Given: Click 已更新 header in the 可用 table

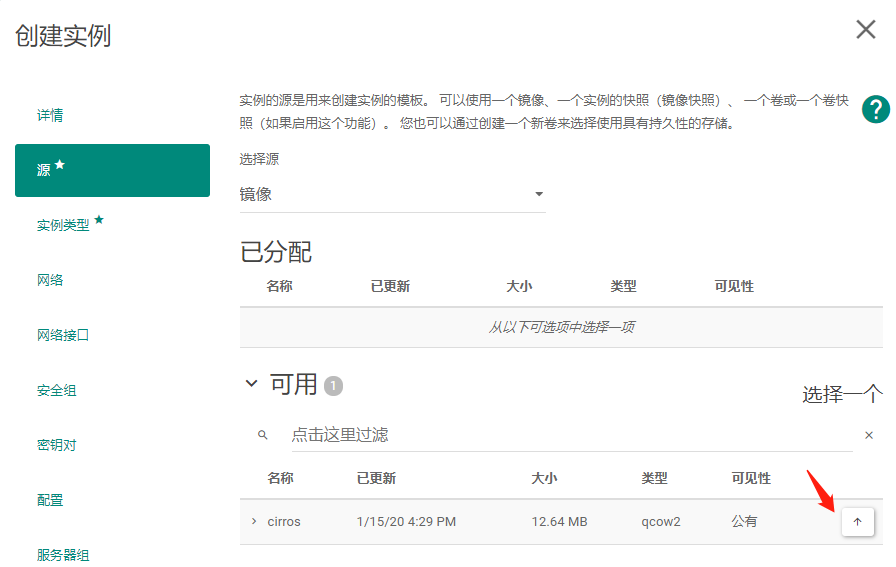Looking at the screenshot, I should point(377,478).
